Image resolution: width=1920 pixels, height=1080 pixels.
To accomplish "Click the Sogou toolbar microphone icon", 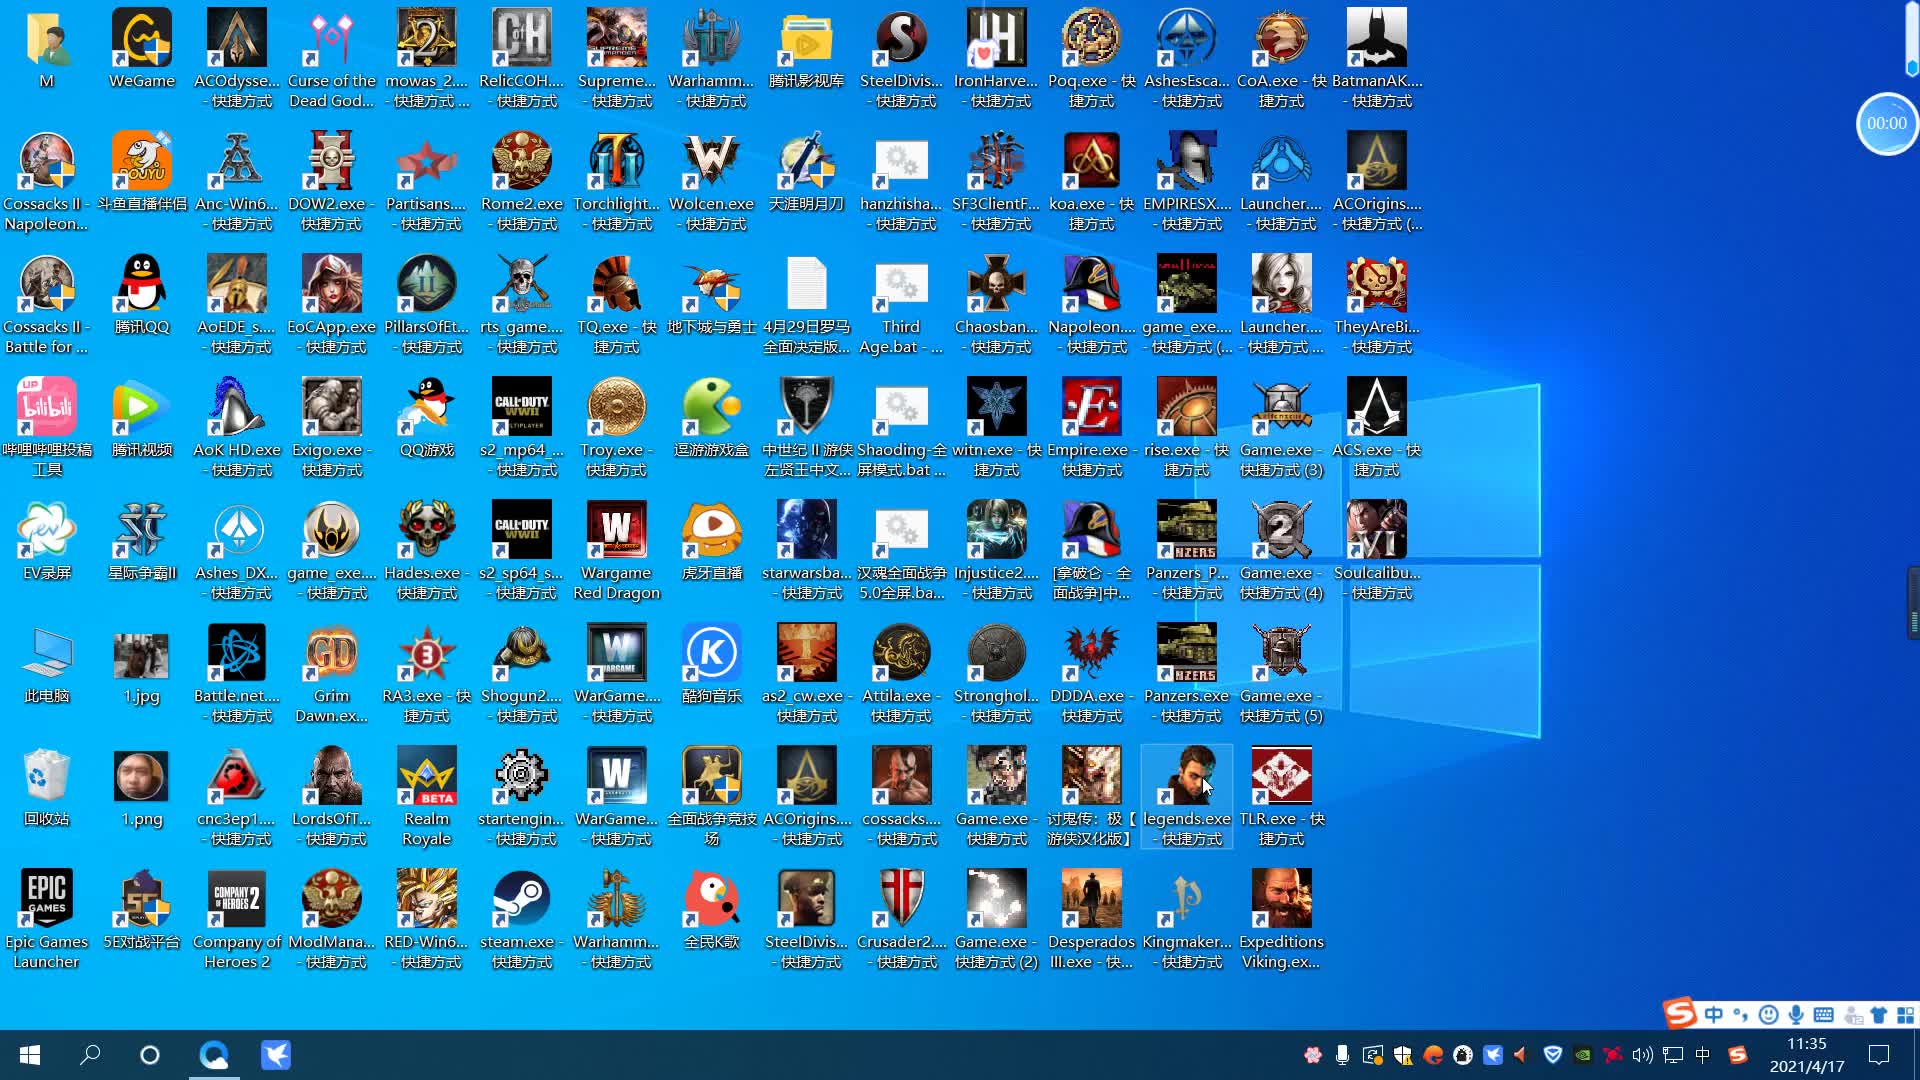I will tap(1796, 1015).
